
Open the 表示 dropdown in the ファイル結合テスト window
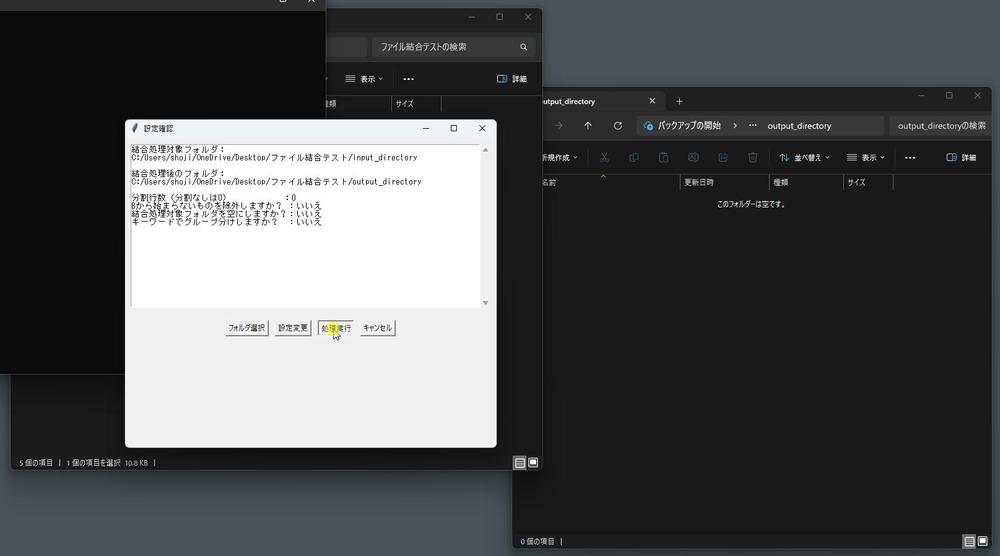[x=364, y=79]
